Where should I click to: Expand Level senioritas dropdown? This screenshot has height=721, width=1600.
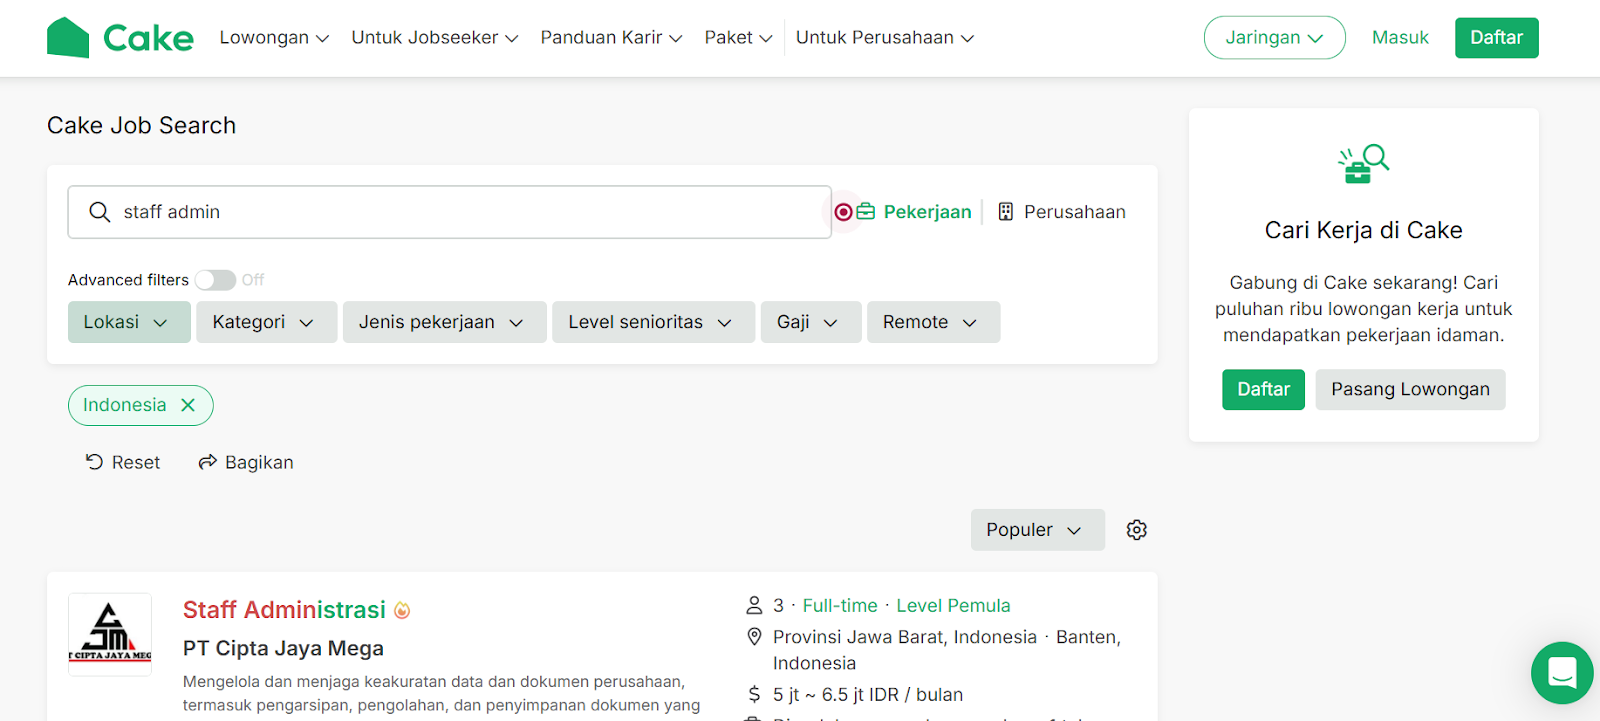point(653,322)
